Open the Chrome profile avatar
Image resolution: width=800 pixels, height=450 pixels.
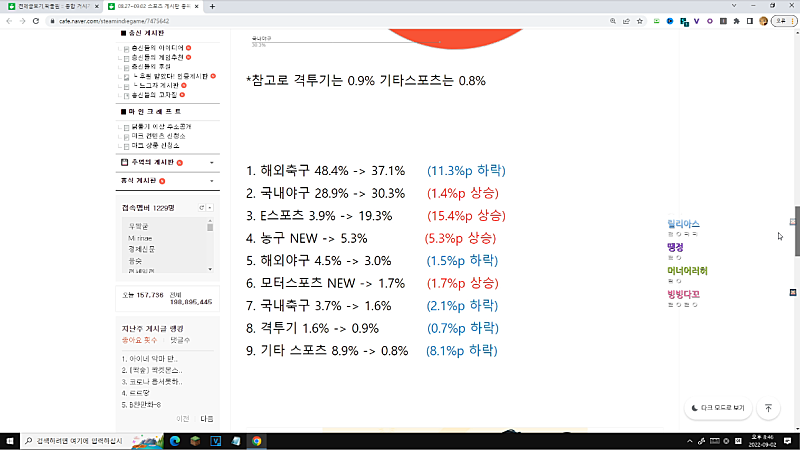click(763, 21)
